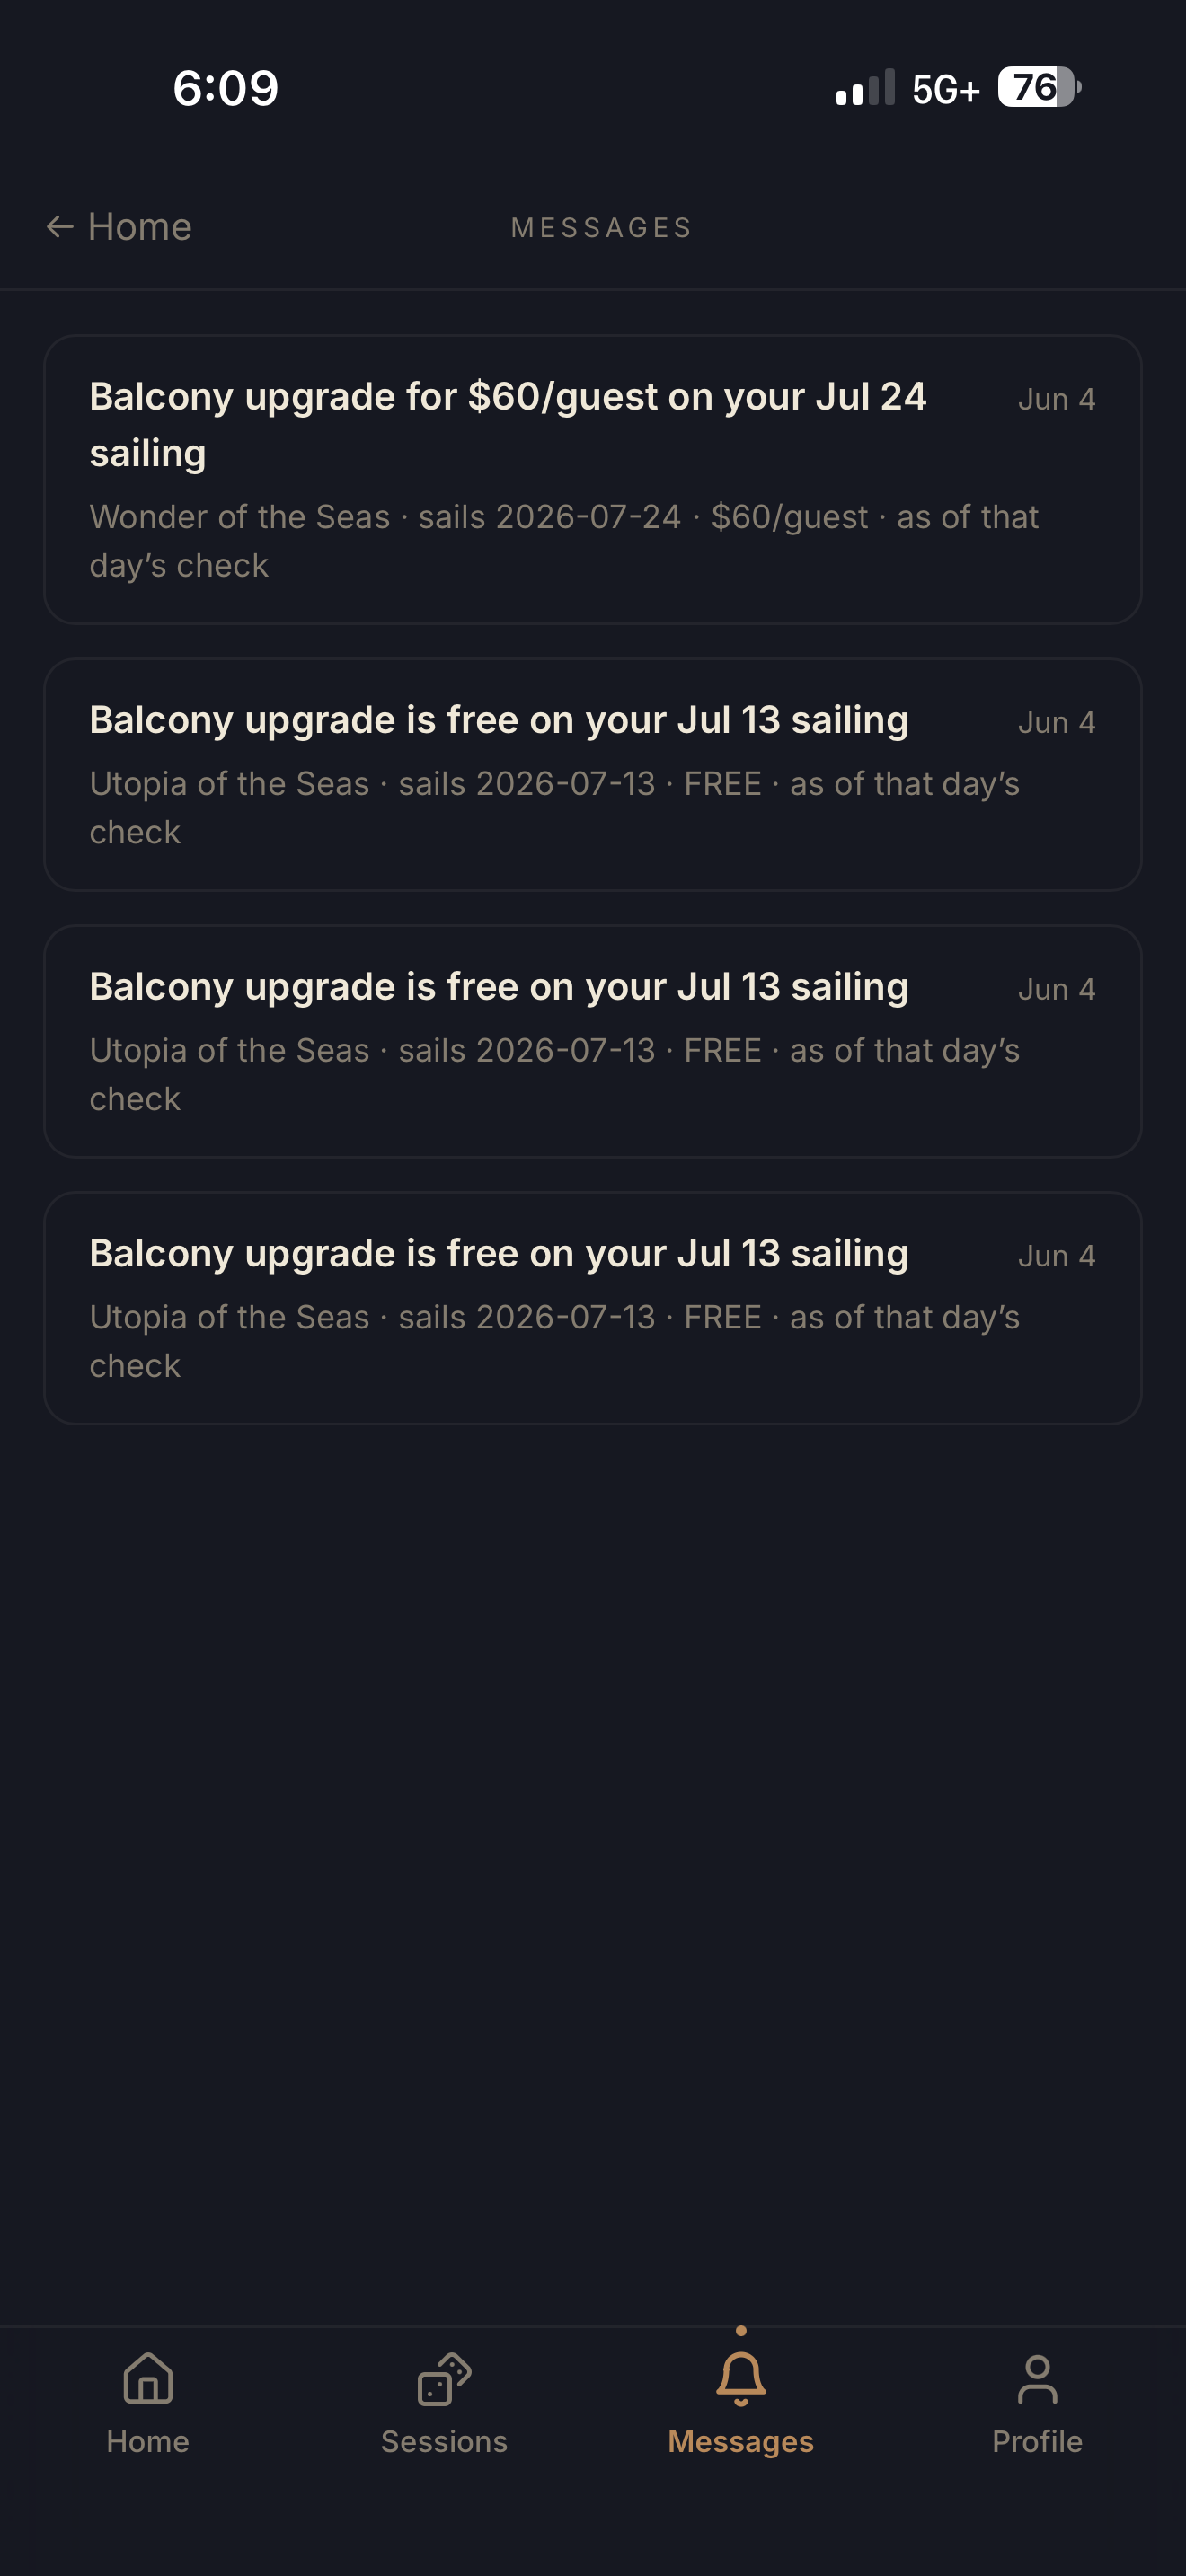Image resolution: width=1186 pixels, height=2576 pixels.
Task: Tap the Home house icon in bottom bar
Action: [x=148, y=2377]
